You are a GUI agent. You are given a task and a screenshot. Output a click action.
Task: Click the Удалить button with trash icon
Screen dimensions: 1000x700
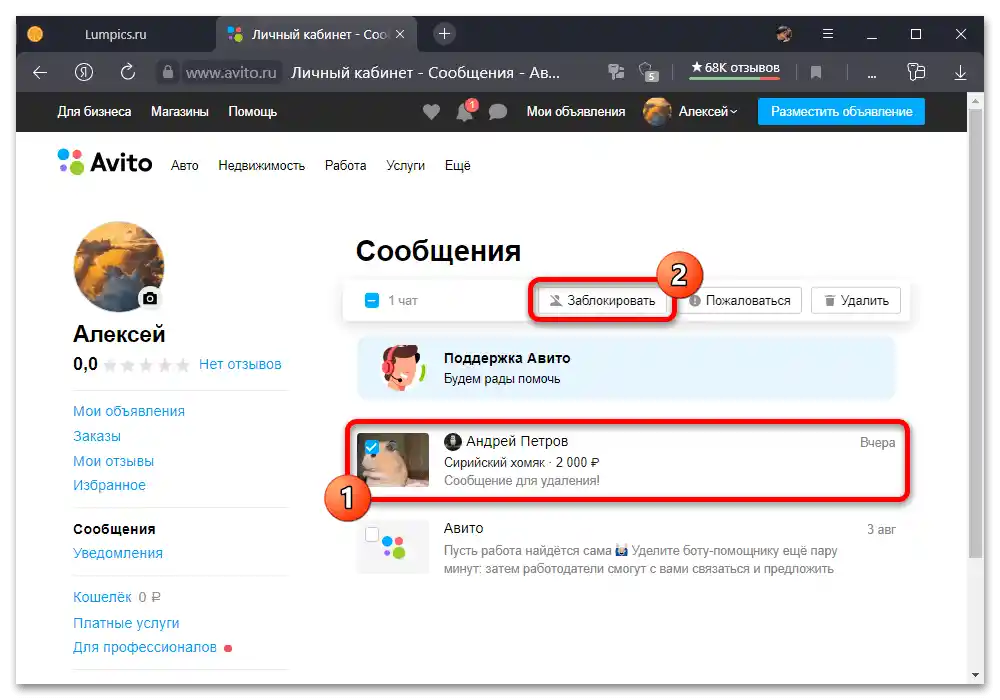point(856,300)
